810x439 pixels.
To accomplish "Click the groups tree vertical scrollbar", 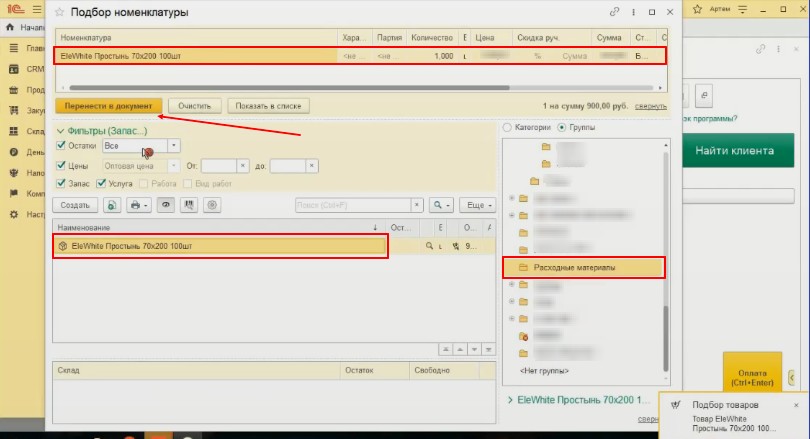I will (666, 339).
